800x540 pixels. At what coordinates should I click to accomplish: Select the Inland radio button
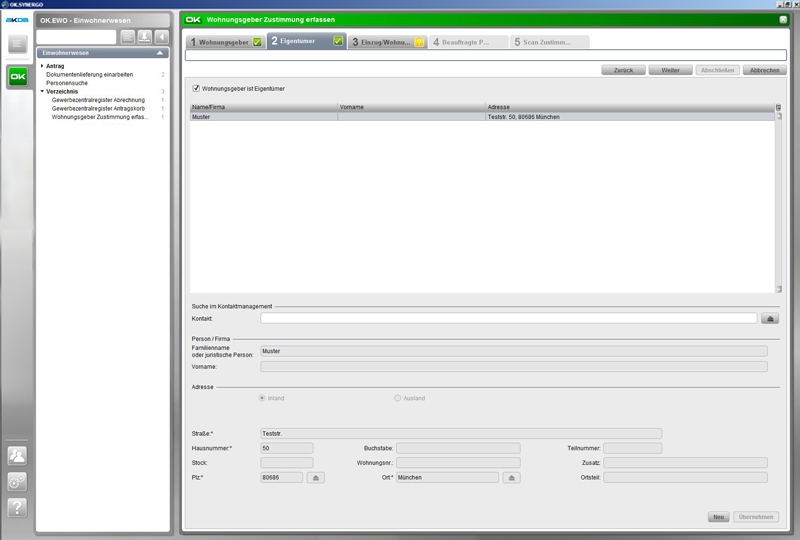click(x=263, y=398)
